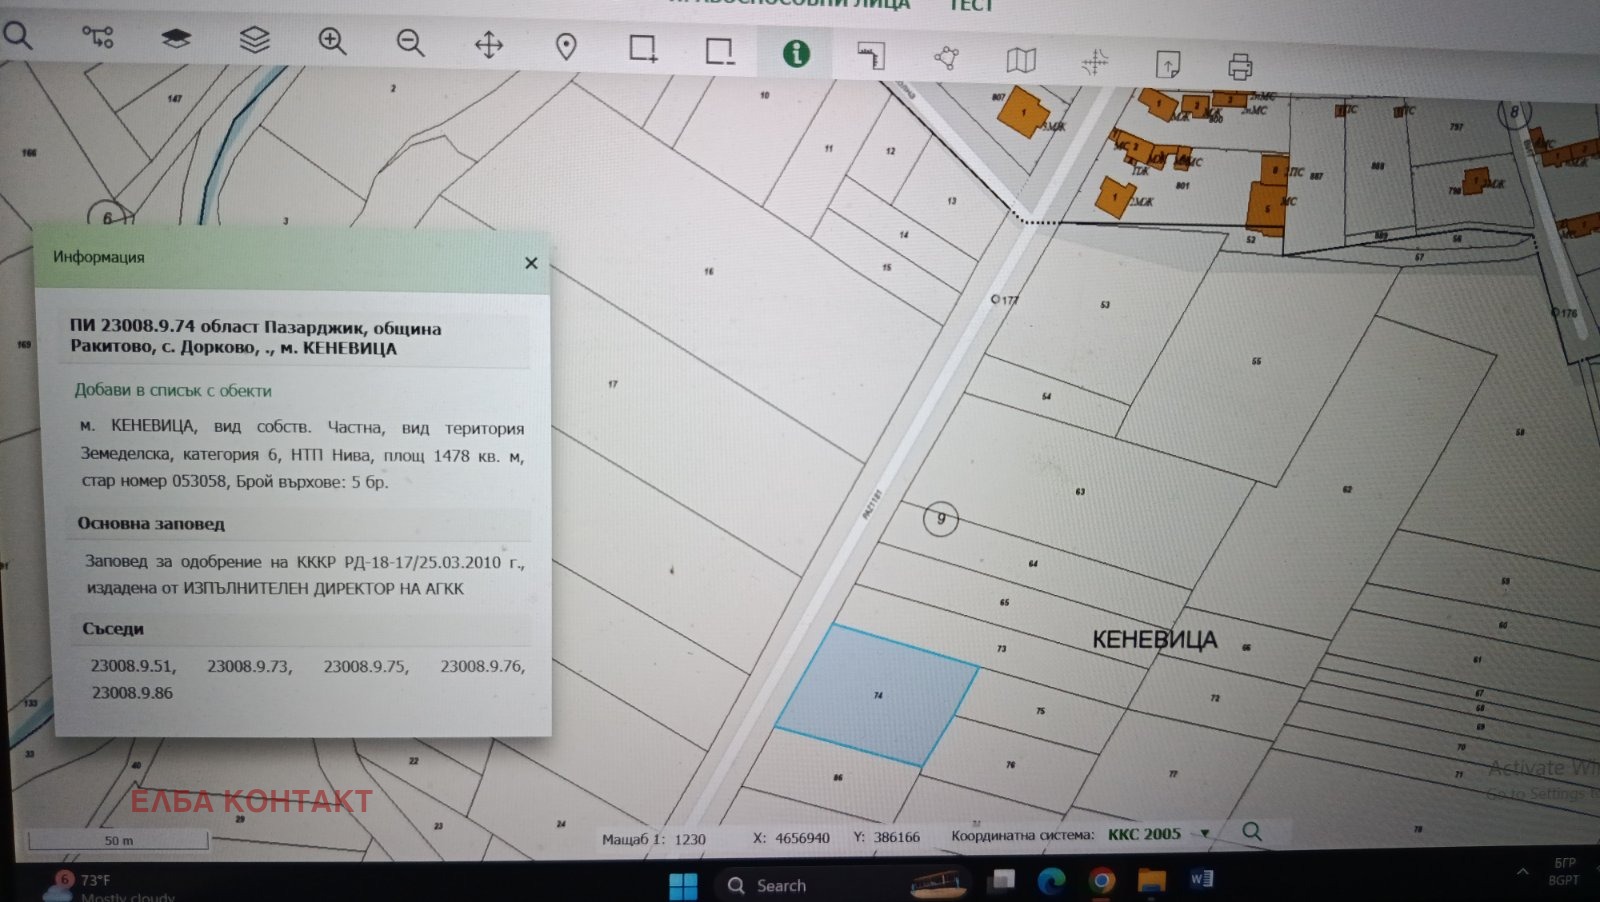Click the coordinate search magnifier icon
Screen dimensions: 1600x902
pos(1251,831)
